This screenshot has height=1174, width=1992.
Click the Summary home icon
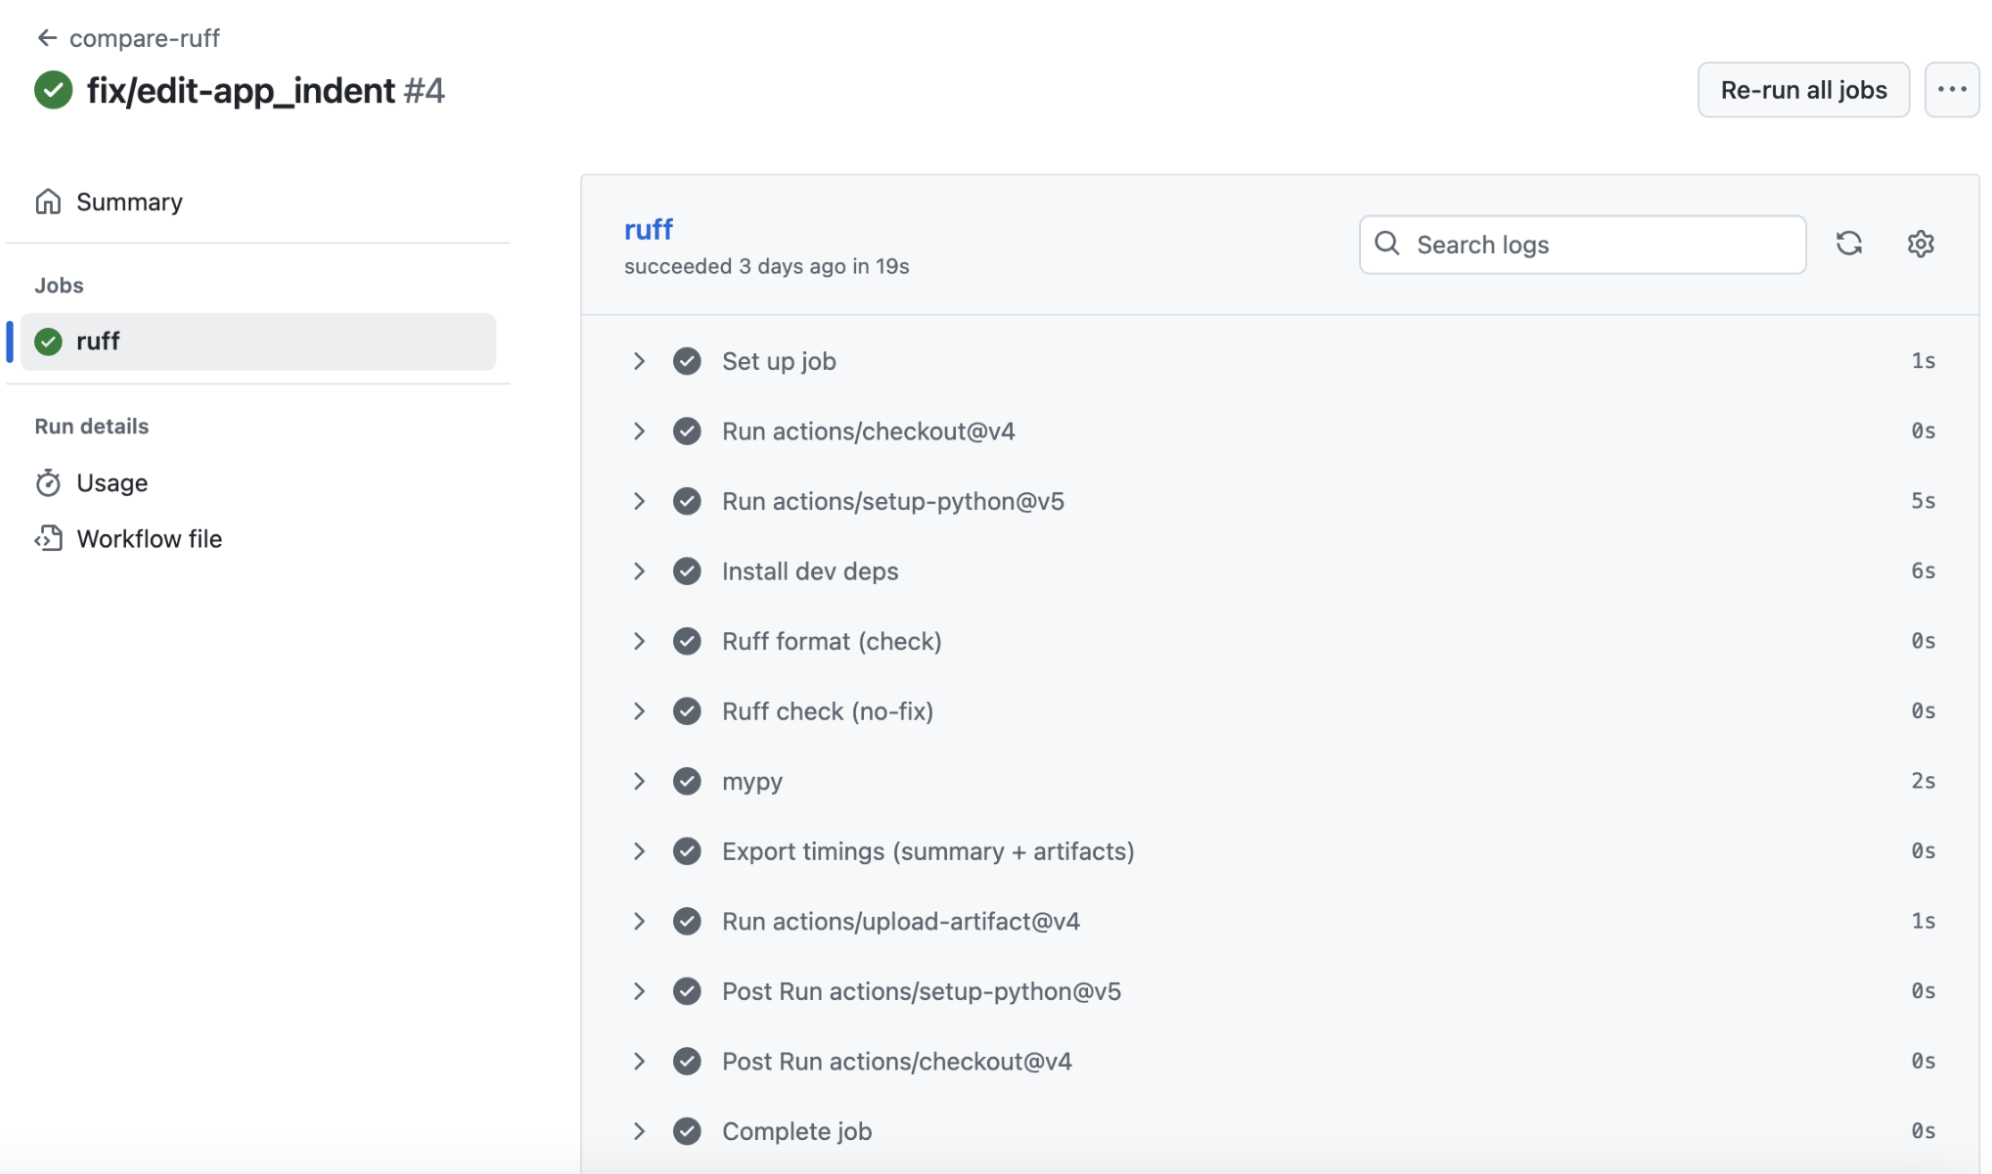coord(48,202)
